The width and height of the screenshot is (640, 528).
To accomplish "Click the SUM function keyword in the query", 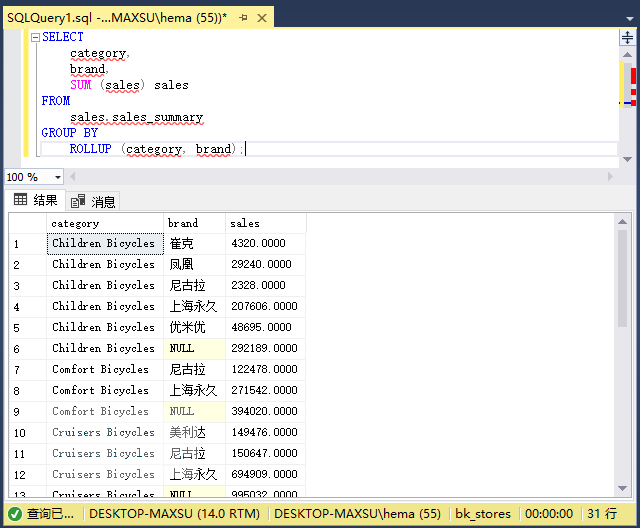I will click(80, 85).
